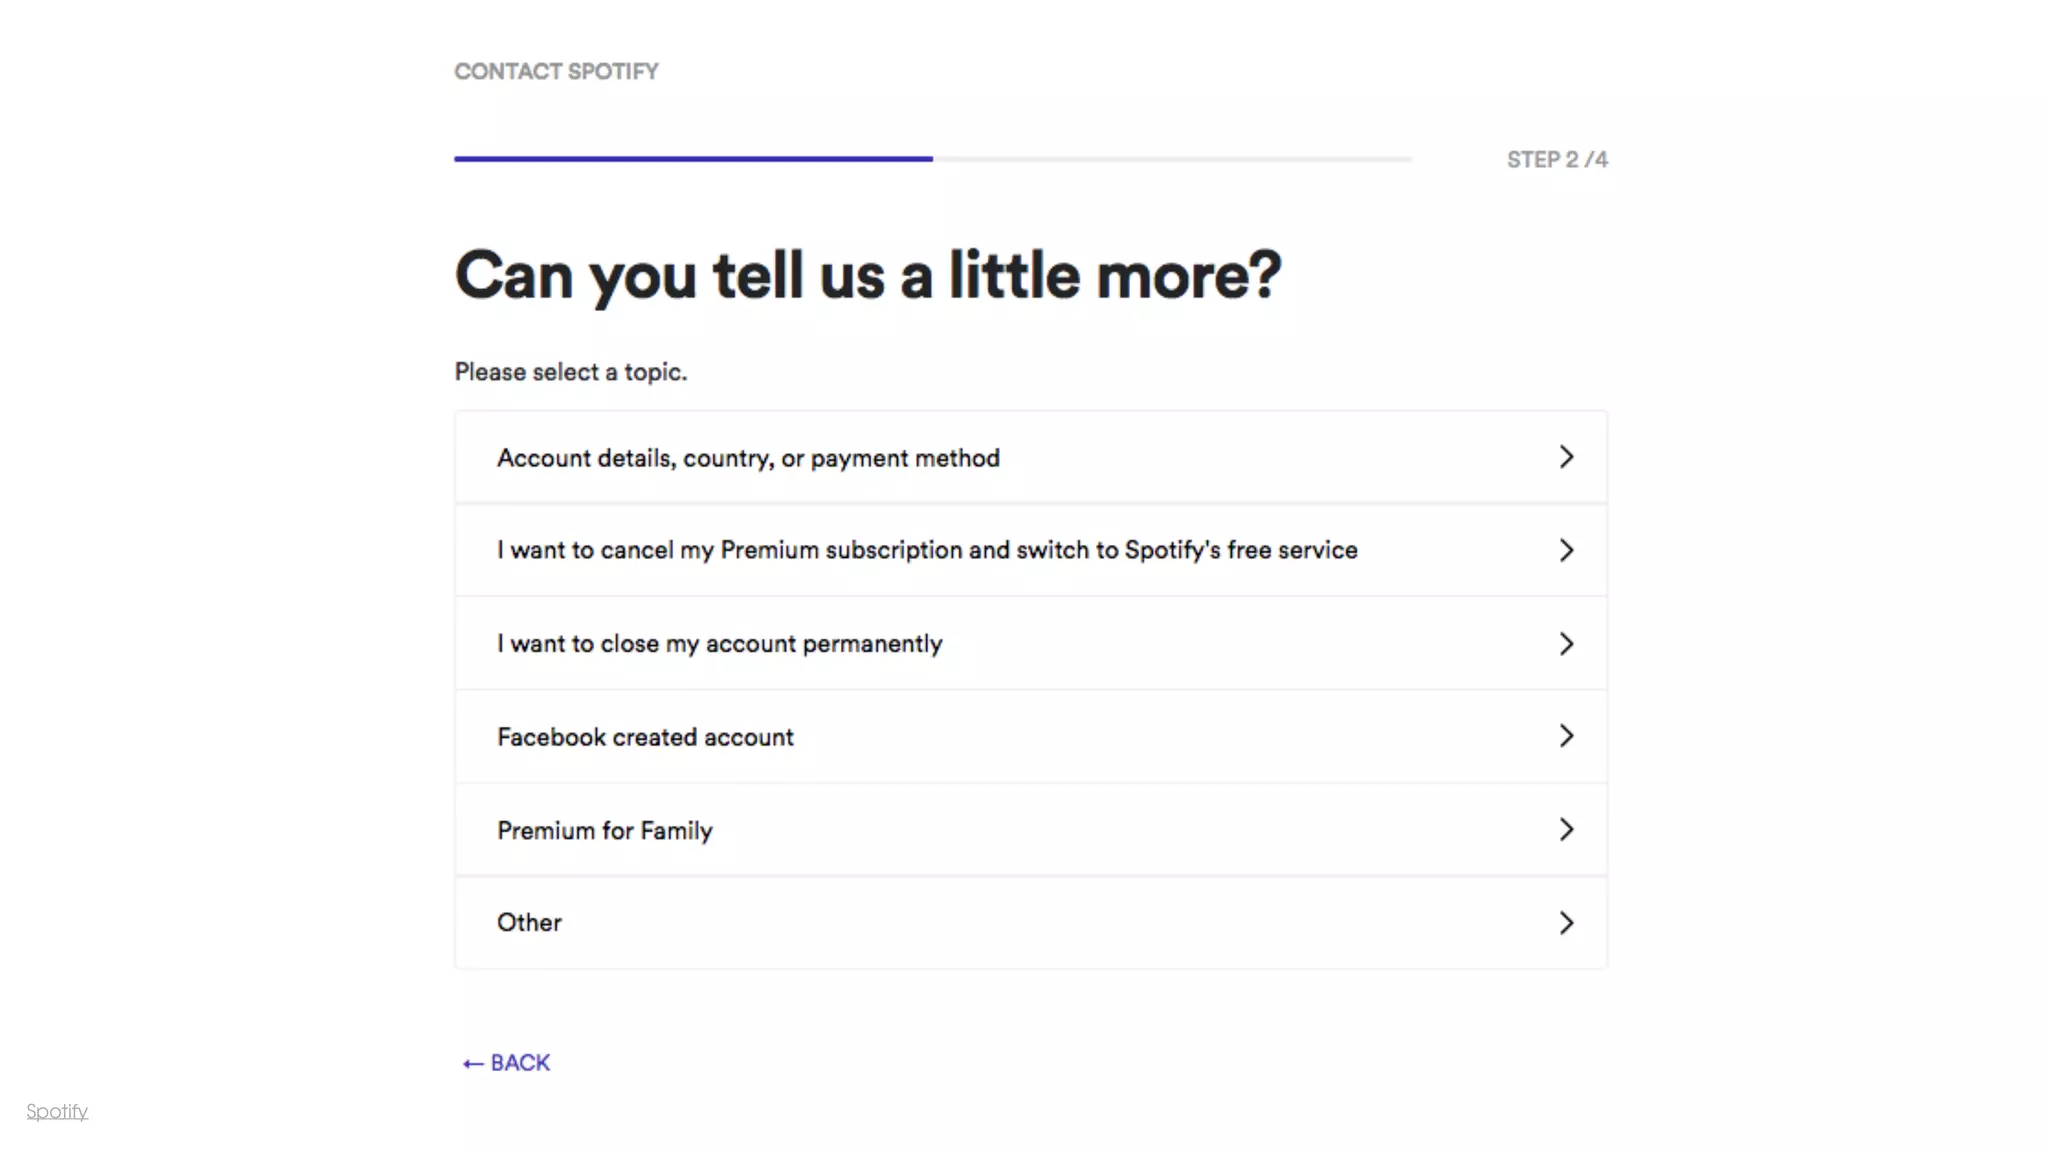Click the 'Can you tell us a little more?' heading
2048x1152 pixels.
(867, 275)
